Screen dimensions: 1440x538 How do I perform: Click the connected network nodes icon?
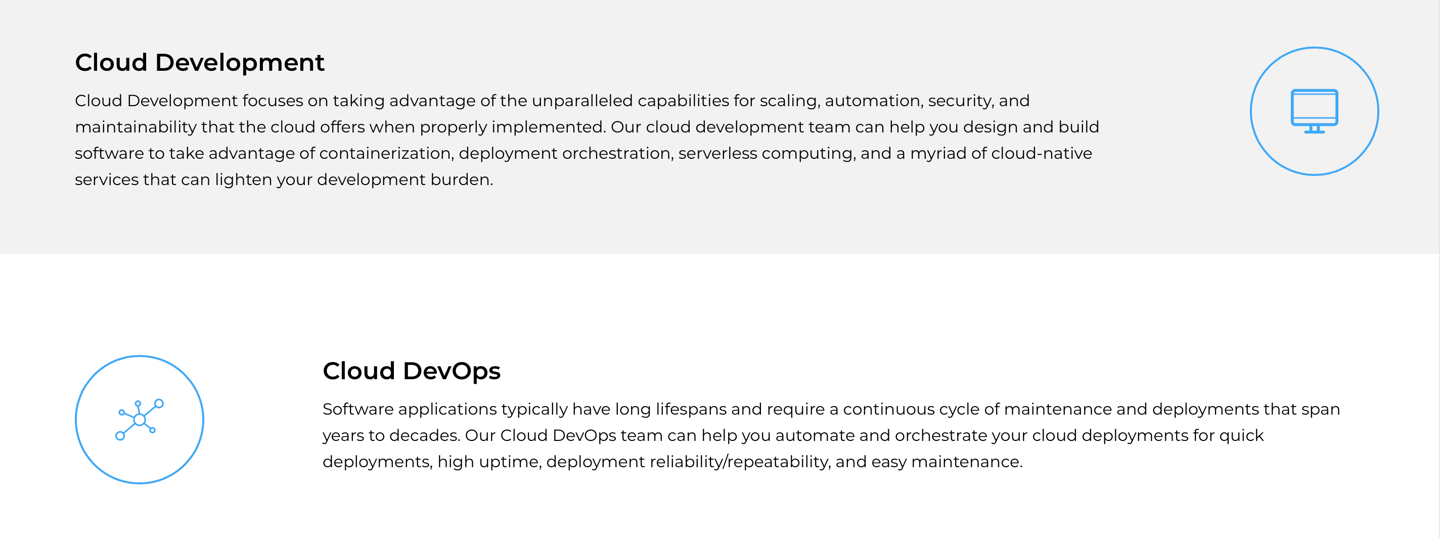click(139, 420)
